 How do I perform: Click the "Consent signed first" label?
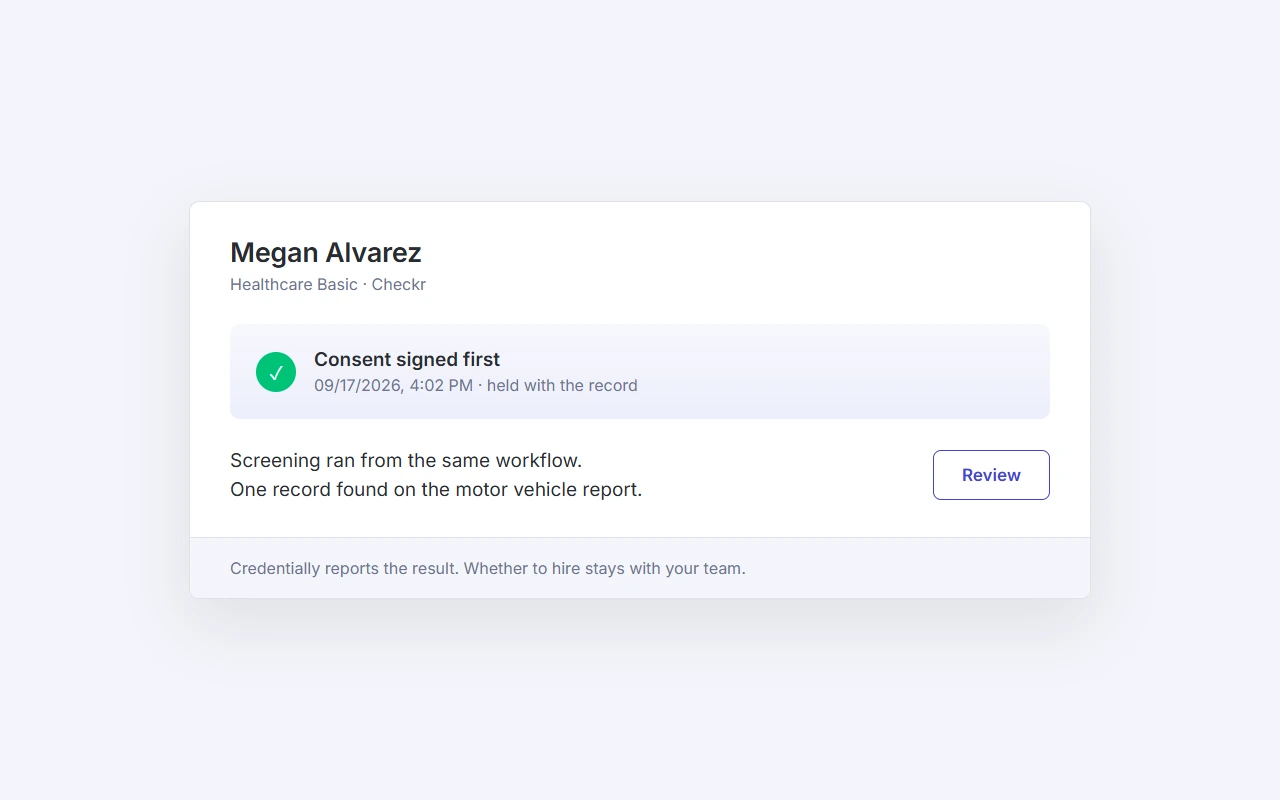click(407, 359)
